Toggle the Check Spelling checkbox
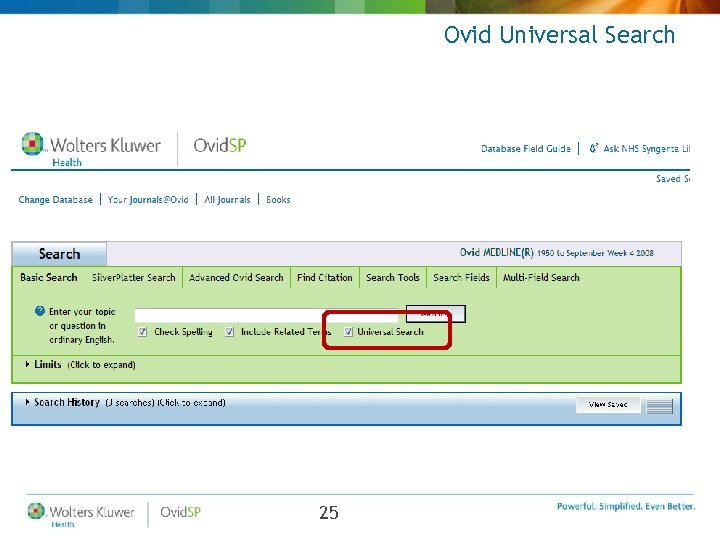720x540 pixels. pyautogui.click(x=142, y=332)
